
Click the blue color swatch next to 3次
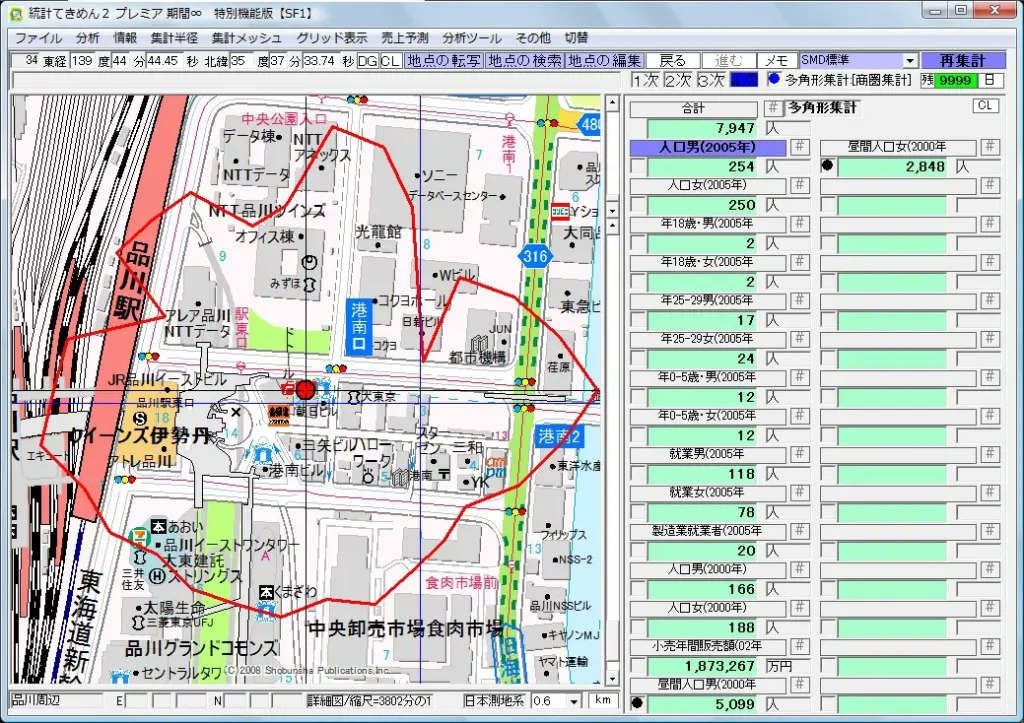coord(743,80)
